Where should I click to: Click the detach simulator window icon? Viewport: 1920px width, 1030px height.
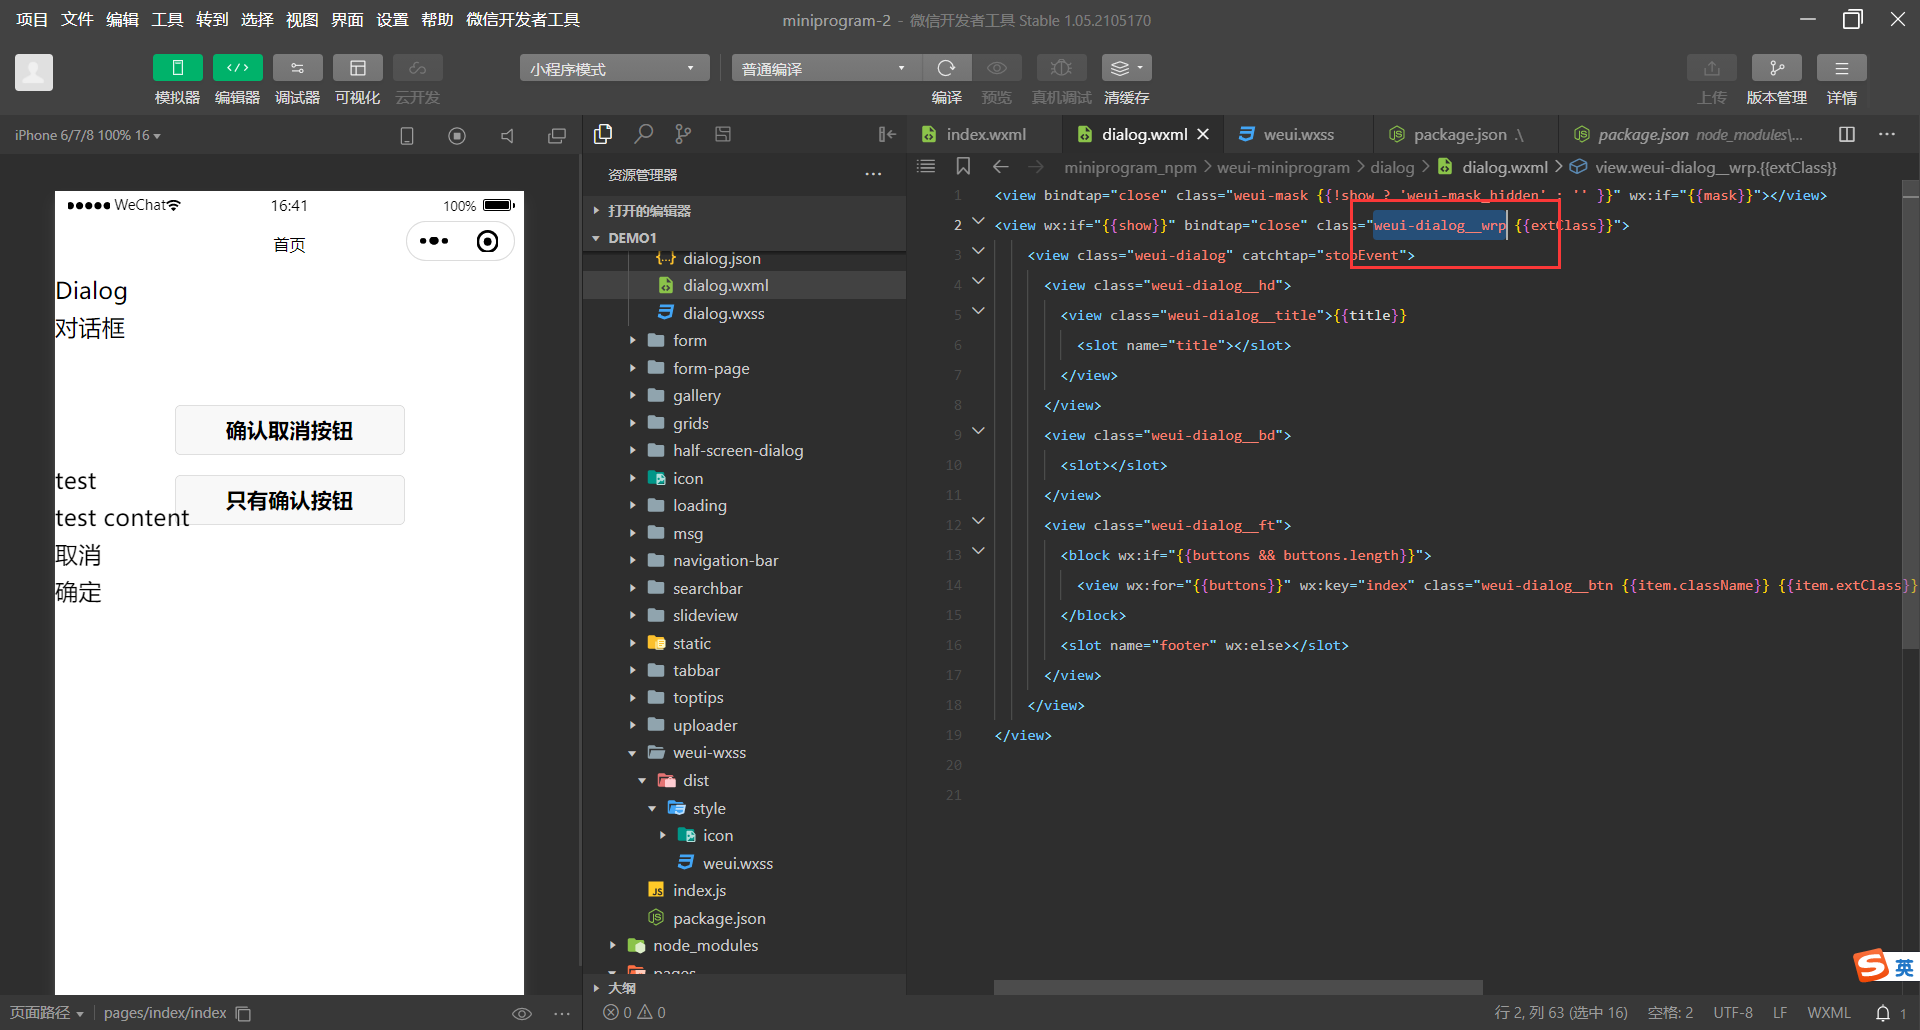click(557, 135)
